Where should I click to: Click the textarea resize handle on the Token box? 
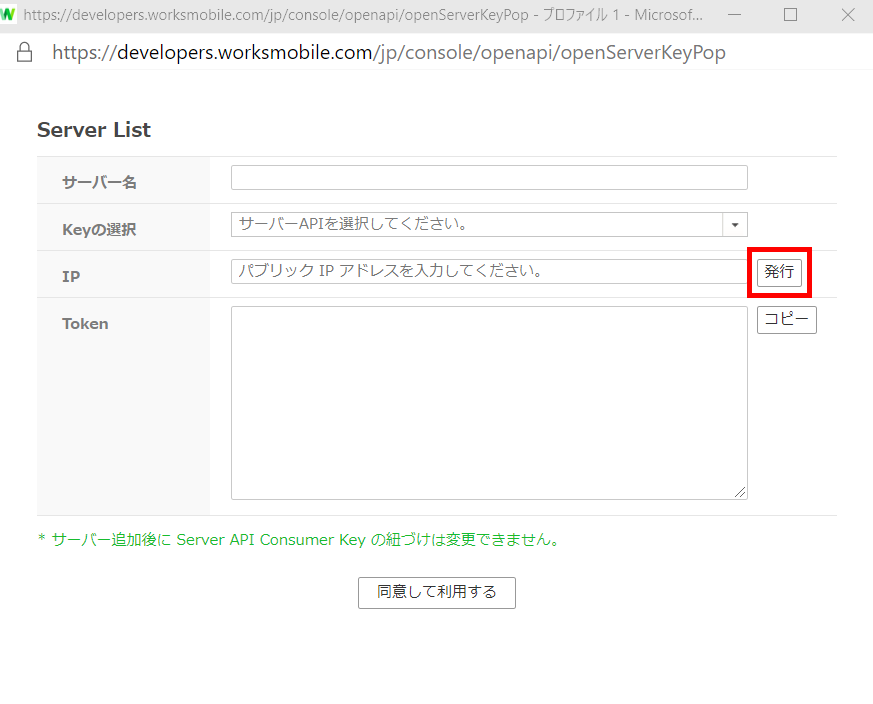pos(741,491)
